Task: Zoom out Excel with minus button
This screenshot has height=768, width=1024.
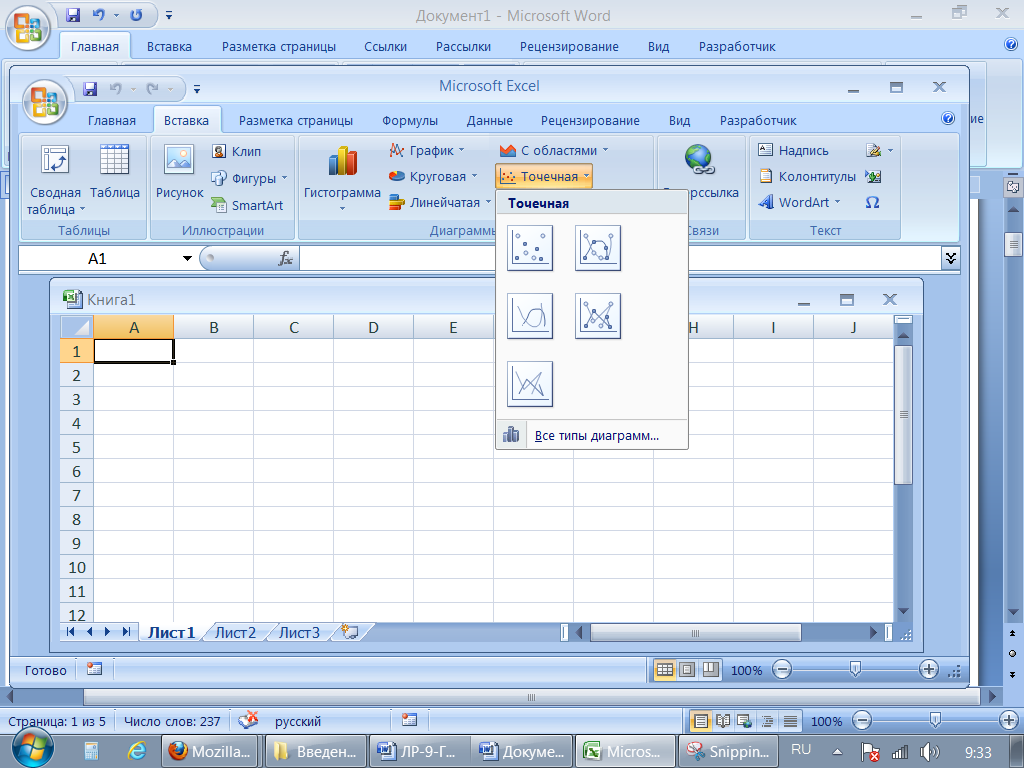Action: point(782,669)
